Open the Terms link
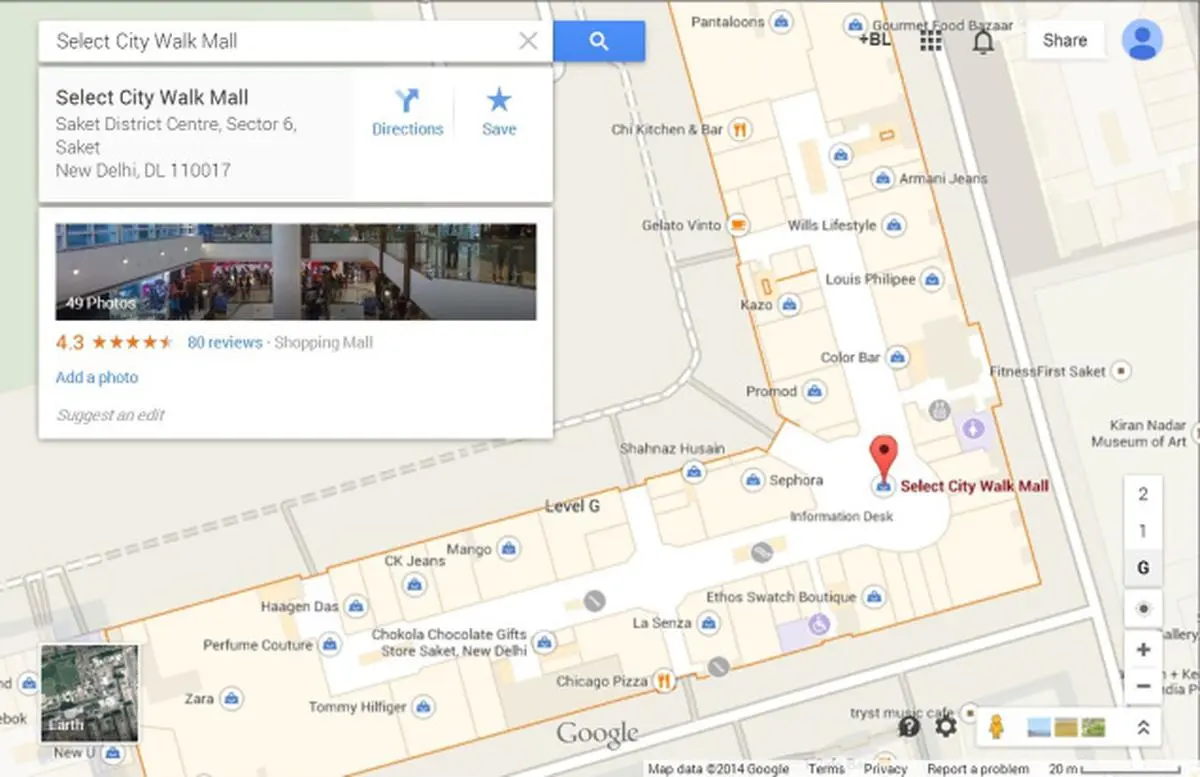Image resolution: width=1200 pixels, height=777 pixels. (x=826, y=769)
